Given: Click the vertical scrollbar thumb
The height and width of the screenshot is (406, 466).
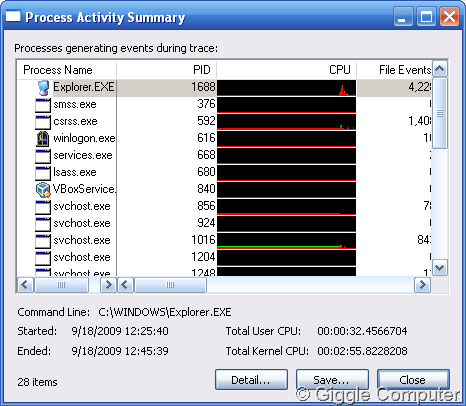Looking at the screenshot, I should (440, 113).
